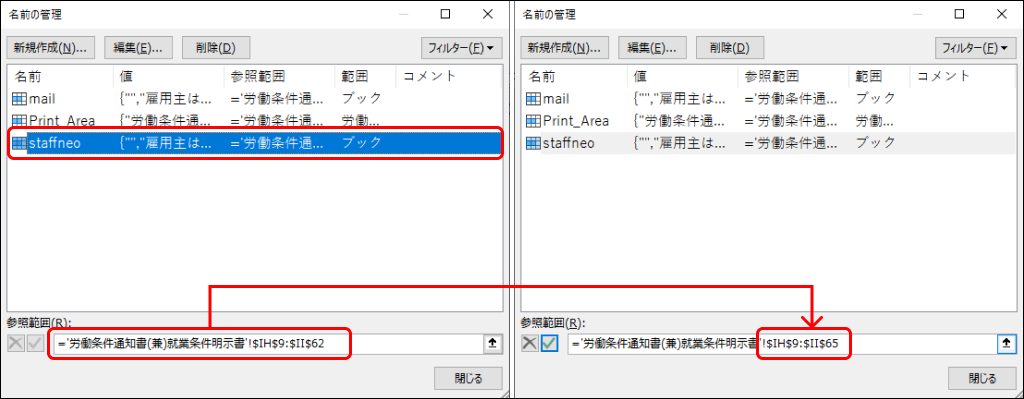Sort by 範囲 column header in right dialog
The image size is (1024, 399).
879,76
